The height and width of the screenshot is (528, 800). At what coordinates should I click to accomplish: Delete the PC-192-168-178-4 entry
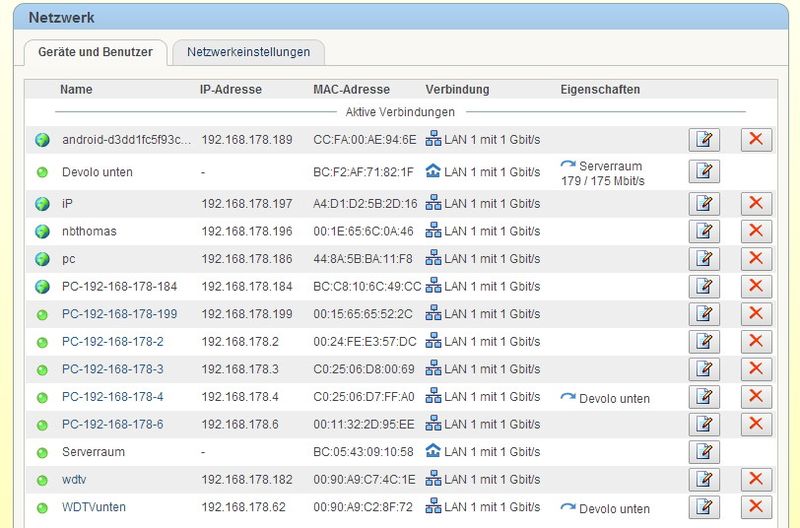[756, 397]
